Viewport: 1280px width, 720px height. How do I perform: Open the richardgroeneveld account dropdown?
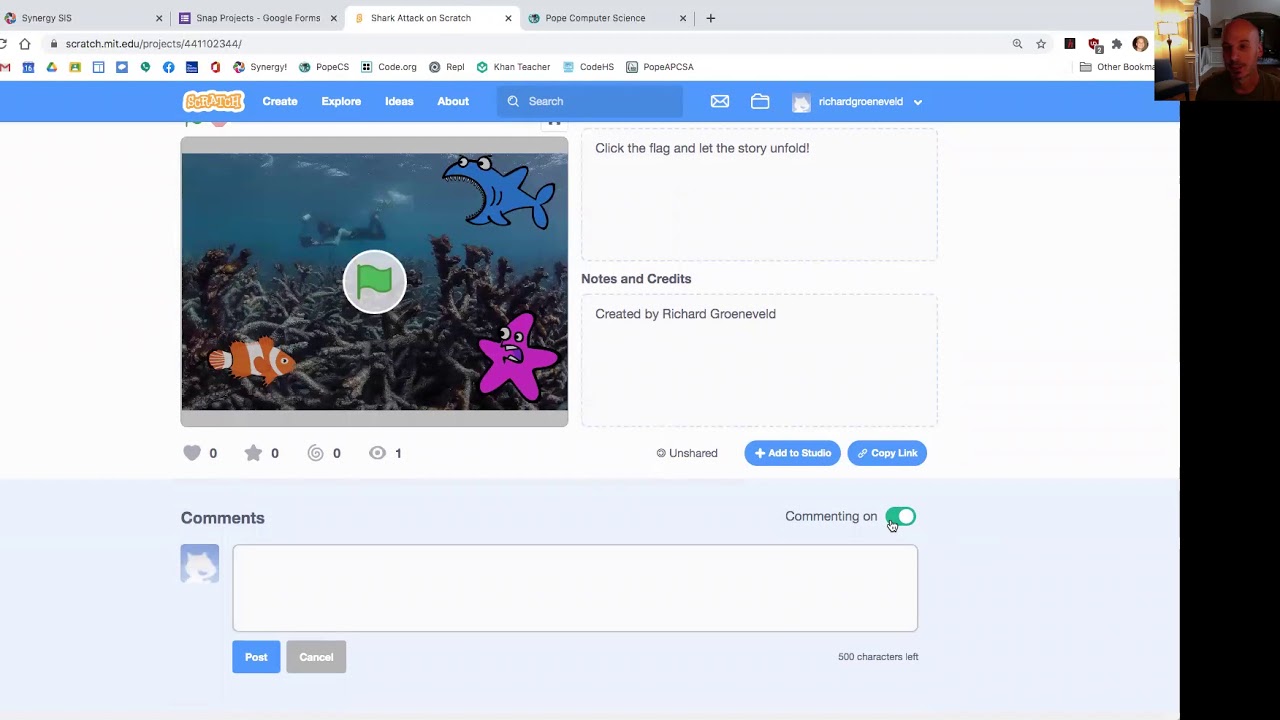click(x=857, y=101)
